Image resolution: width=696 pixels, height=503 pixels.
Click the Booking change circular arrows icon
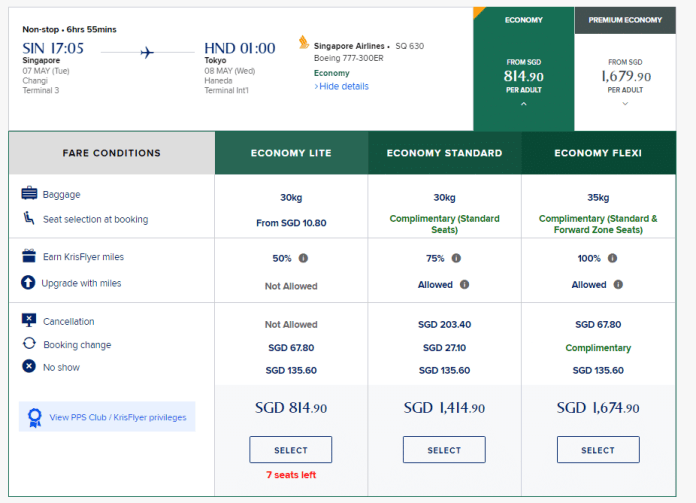29,344
